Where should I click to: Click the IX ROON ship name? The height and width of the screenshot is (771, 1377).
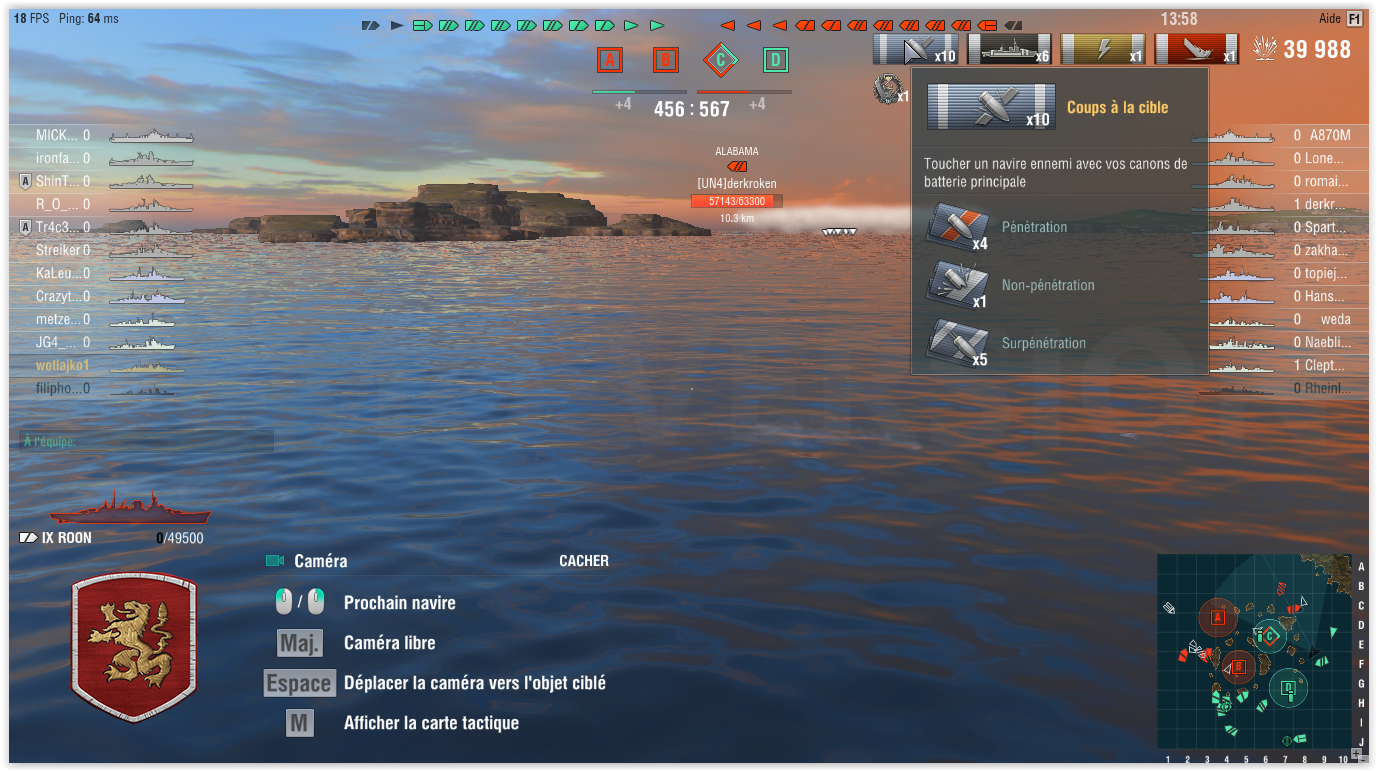66,538
